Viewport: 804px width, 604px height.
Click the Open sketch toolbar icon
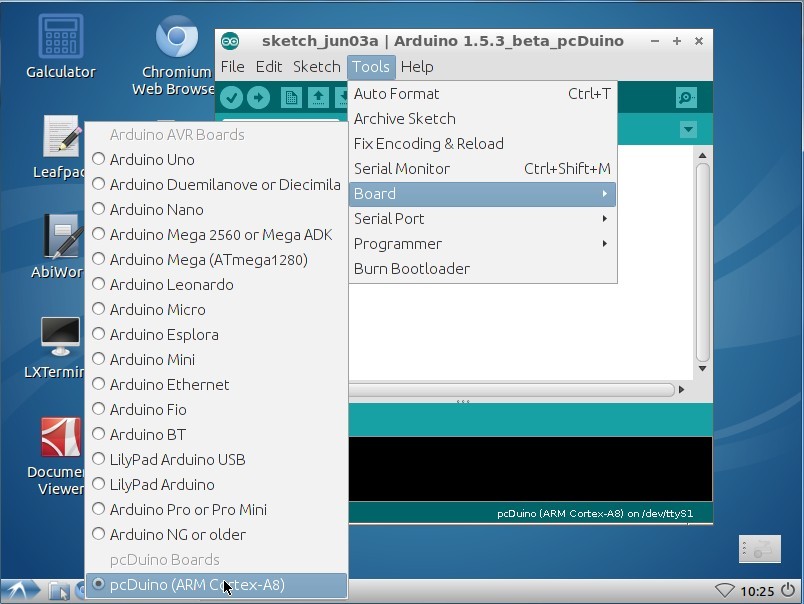[x=318, y=97]
